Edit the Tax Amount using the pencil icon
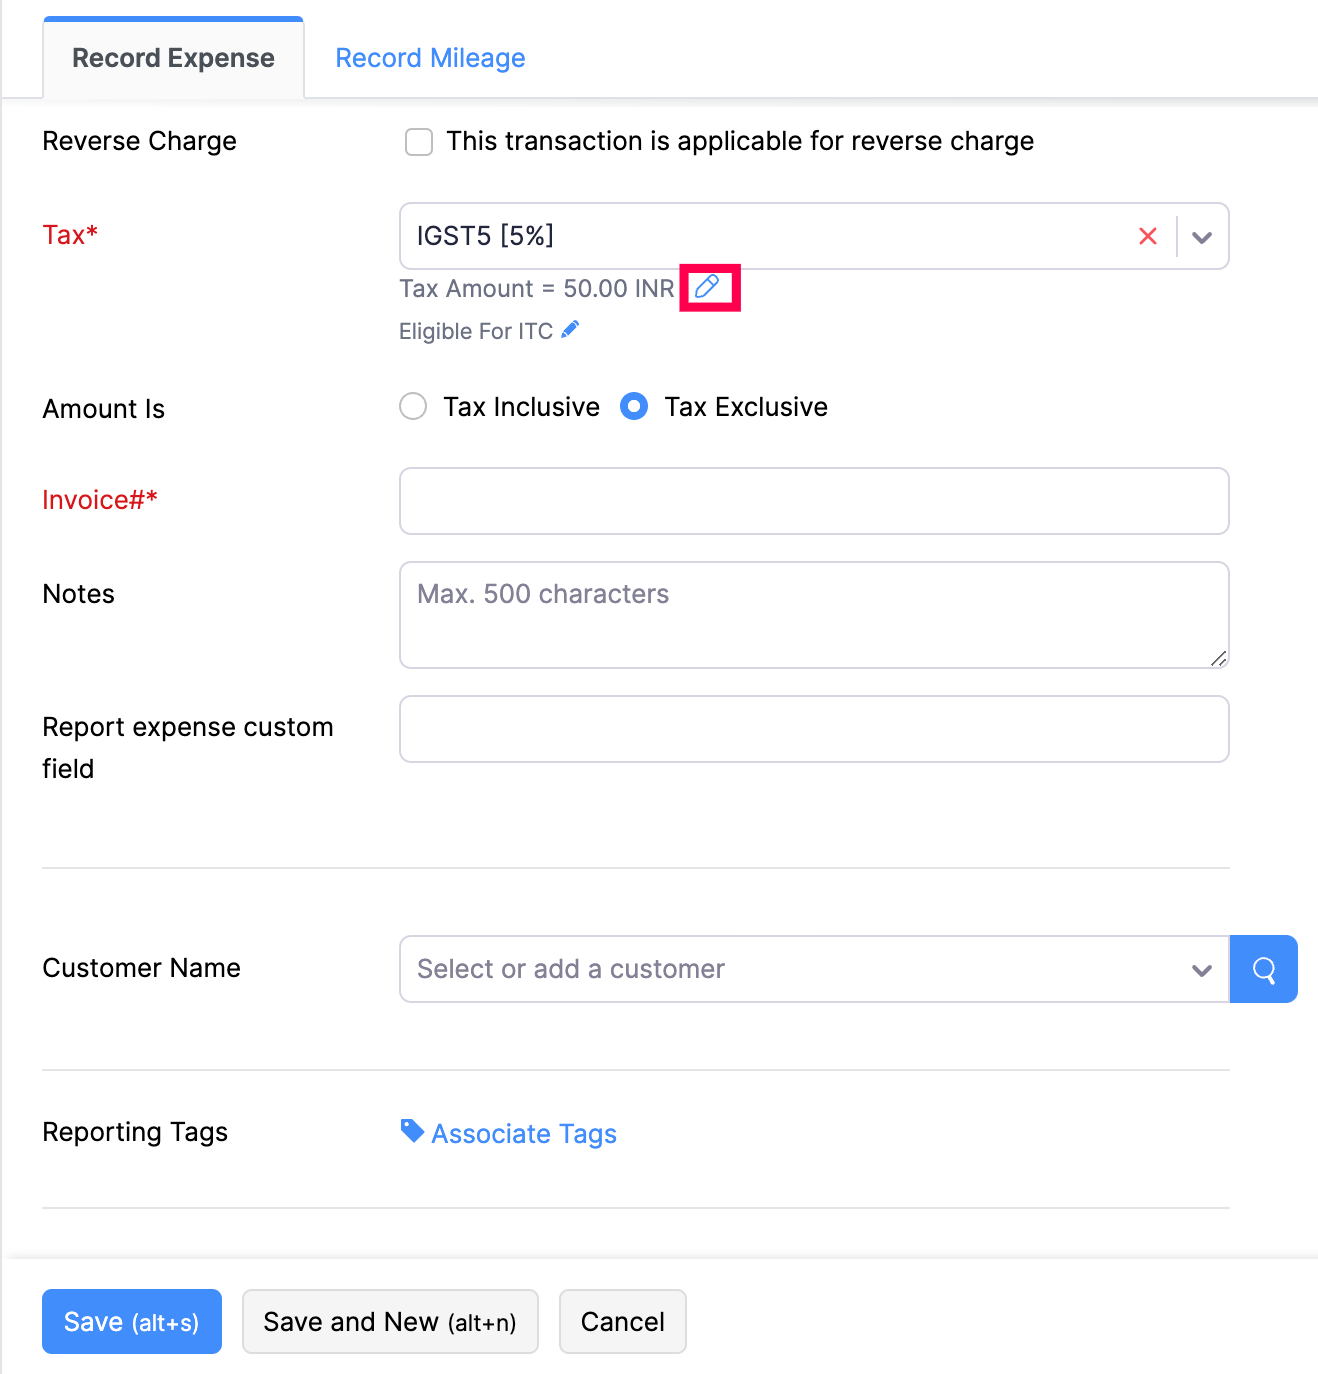The height and width of the screenshot is (1374, 1318). click(709, 288)
